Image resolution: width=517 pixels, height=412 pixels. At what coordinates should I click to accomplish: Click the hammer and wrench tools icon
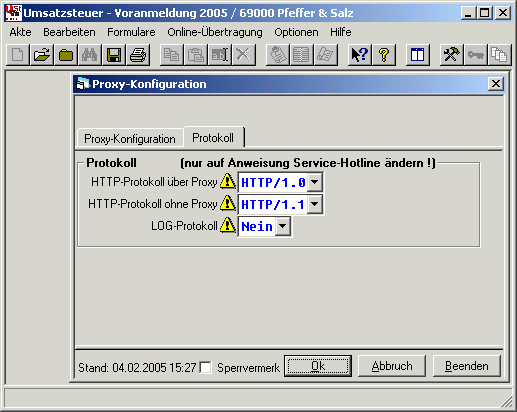[x=451, y=55]
